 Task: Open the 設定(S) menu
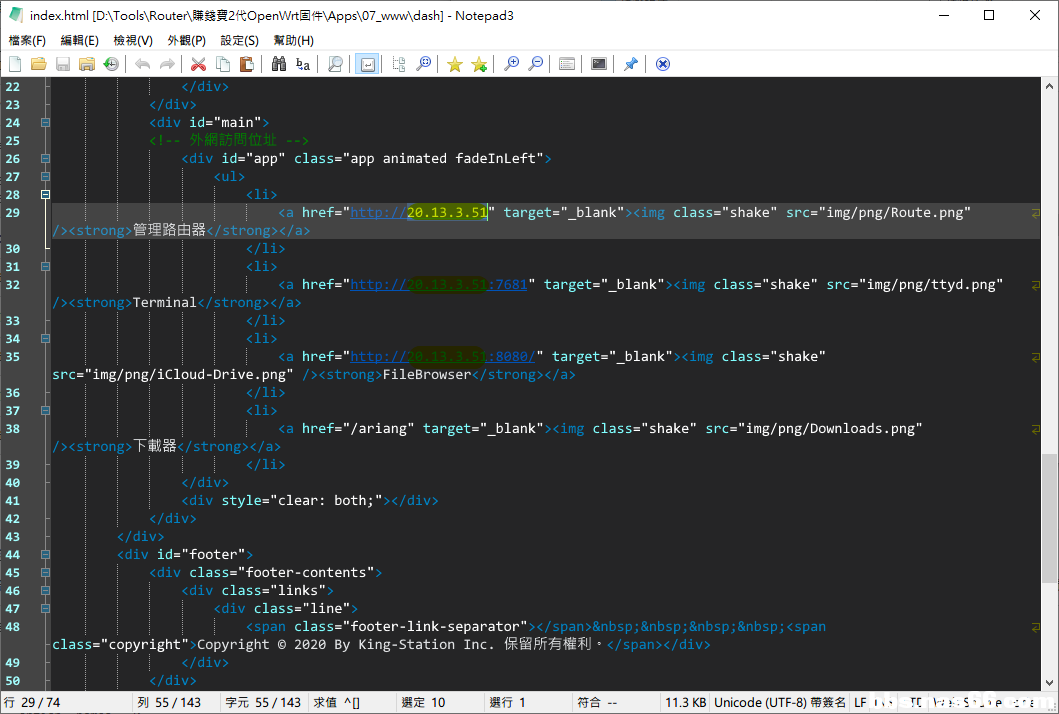pyautogui.click(x=239, y=40)
